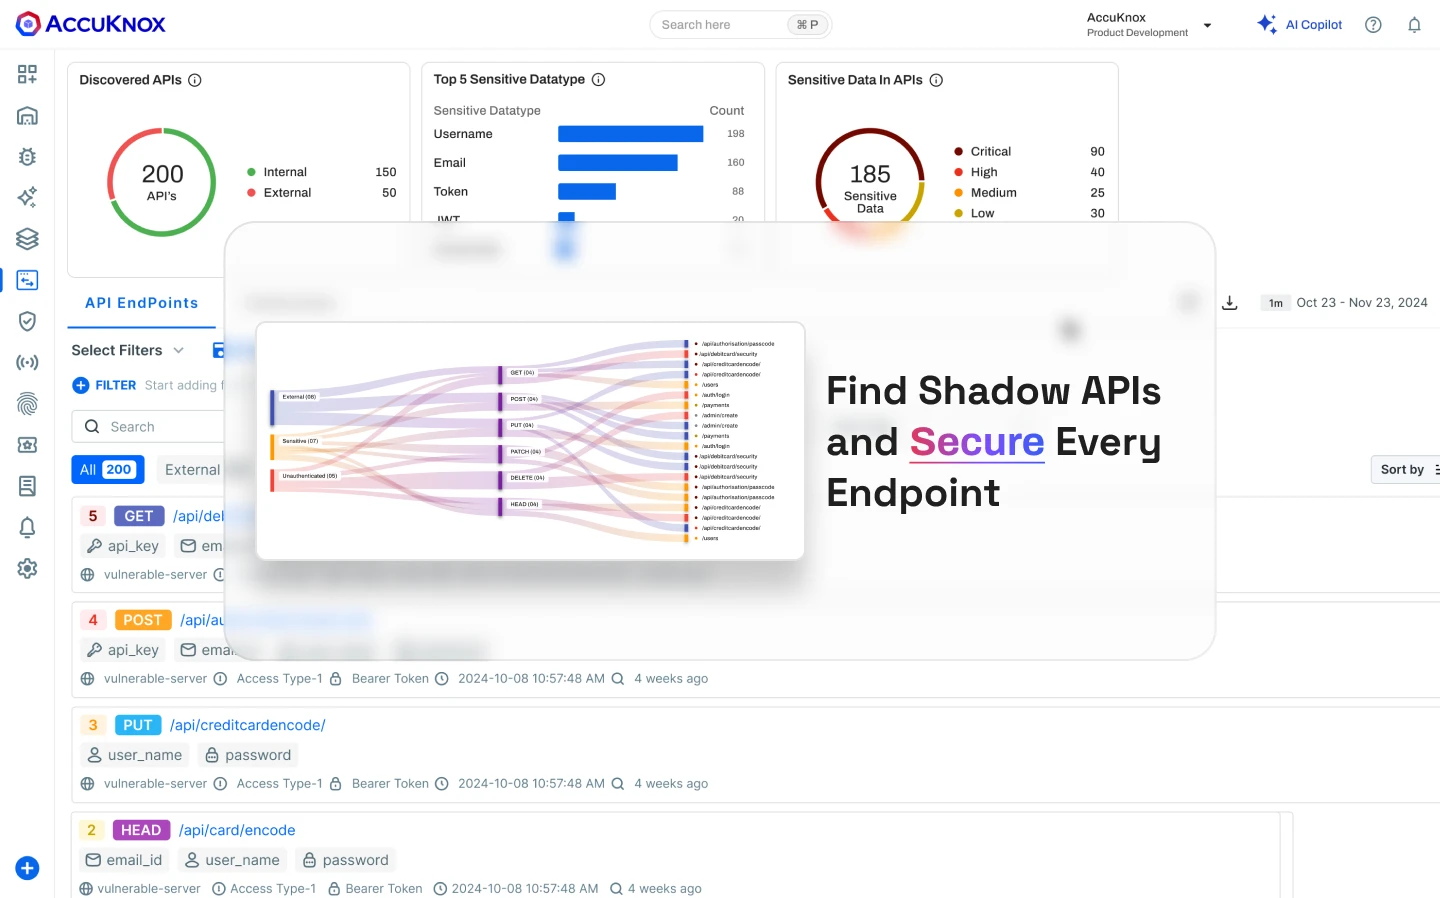Click the top Search here field

pyautogui.click(x=740, y=24)
